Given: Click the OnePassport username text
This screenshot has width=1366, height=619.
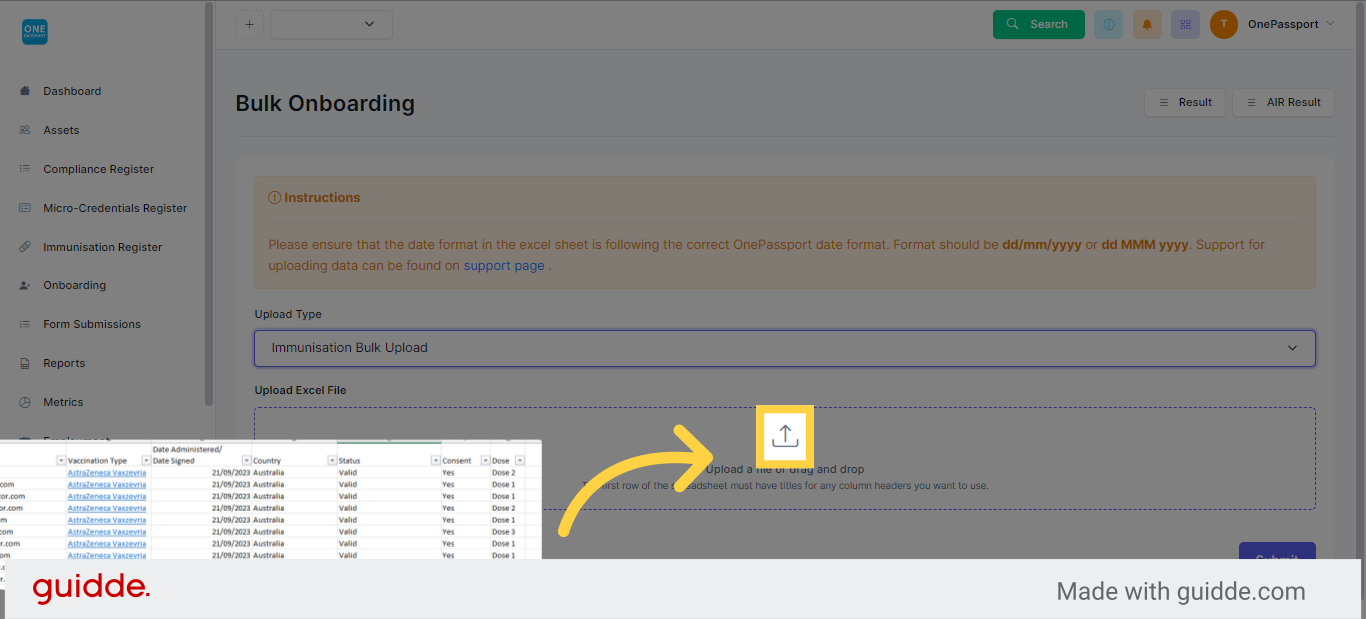Looking at the screenshot, I should pyautogui.click(x=1283, y=24).
